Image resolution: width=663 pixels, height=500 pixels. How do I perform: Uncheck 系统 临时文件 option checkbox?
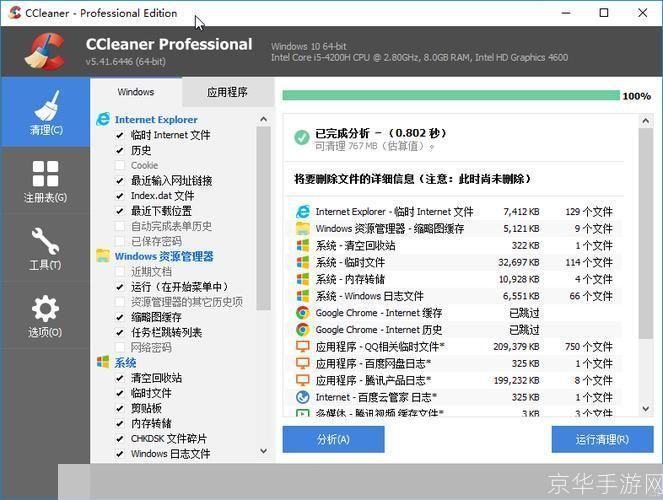click(x=120, y=393)
